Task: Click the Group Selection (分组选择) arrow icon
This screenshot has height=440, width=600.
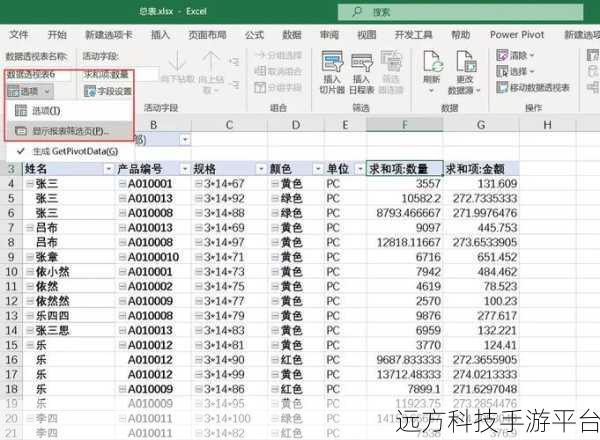Action: point(260,55)
